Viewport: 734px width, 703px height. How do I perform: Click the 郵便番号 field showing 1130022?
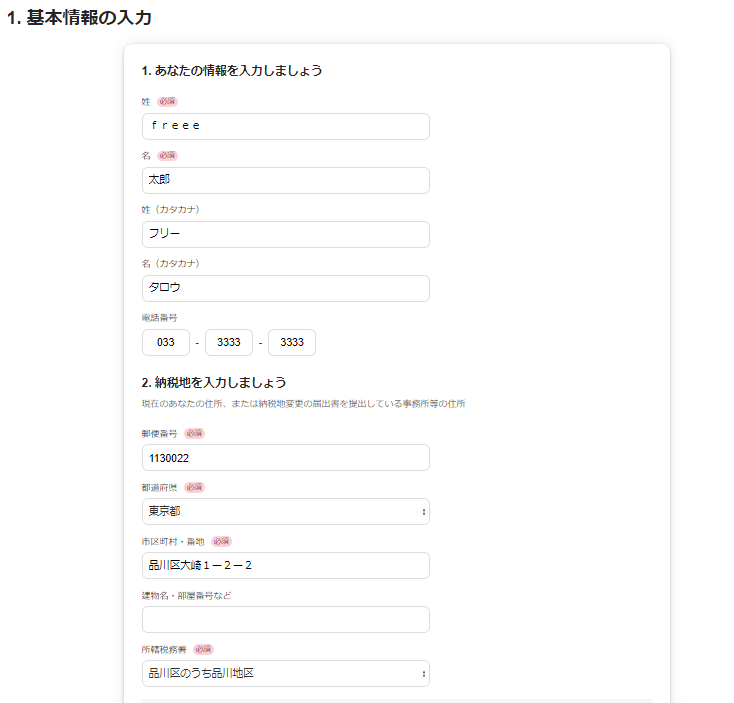tap(286, 458)
